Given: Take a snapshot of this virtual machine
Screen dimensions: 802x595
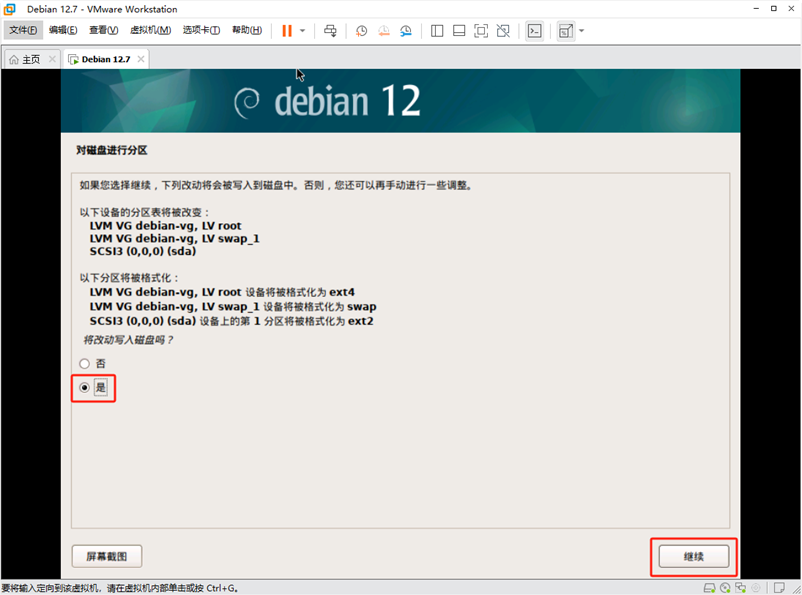Looking at the screenshot, I should pos(362,31).
